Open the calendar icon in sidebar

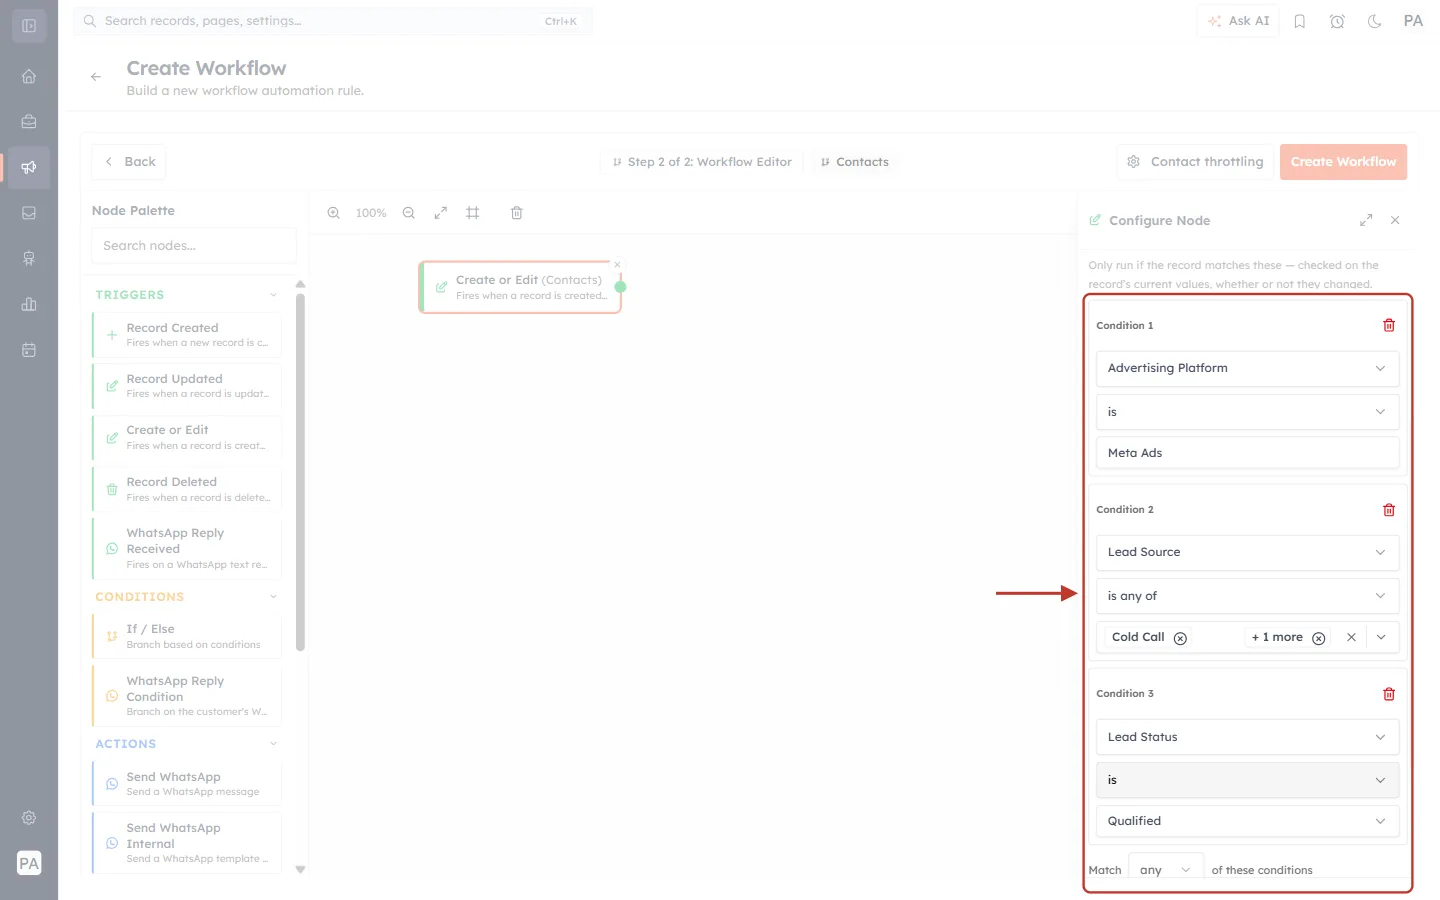click(x=29, y=350)
